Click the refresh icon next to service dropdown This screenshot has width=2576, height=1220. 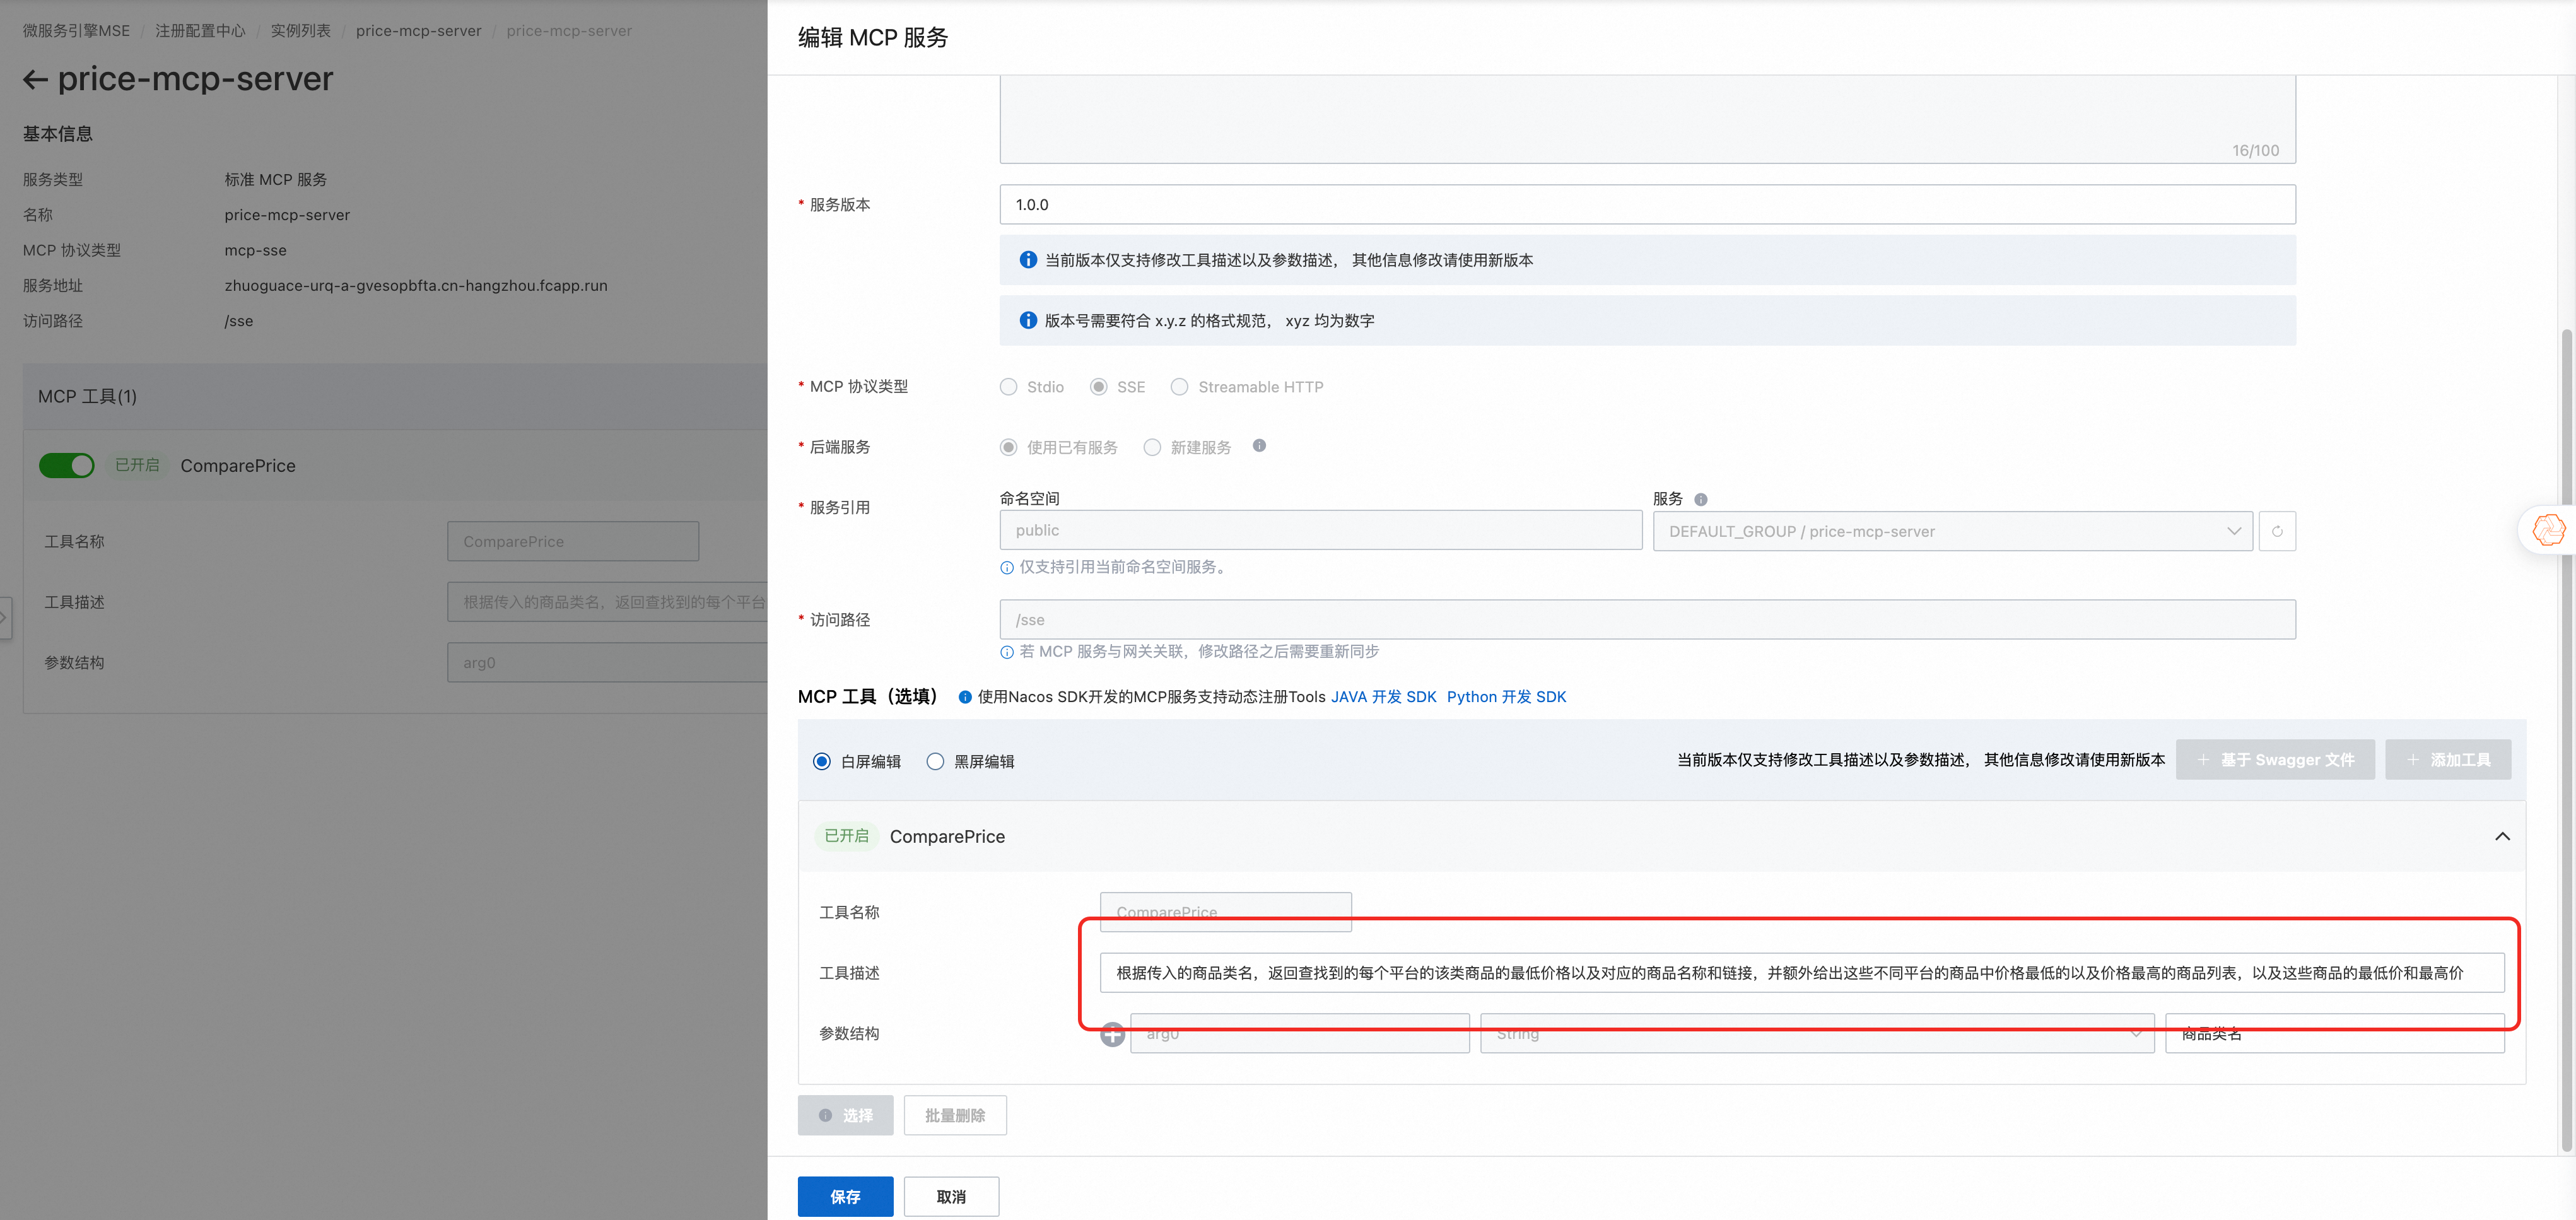coord(2277,531)
